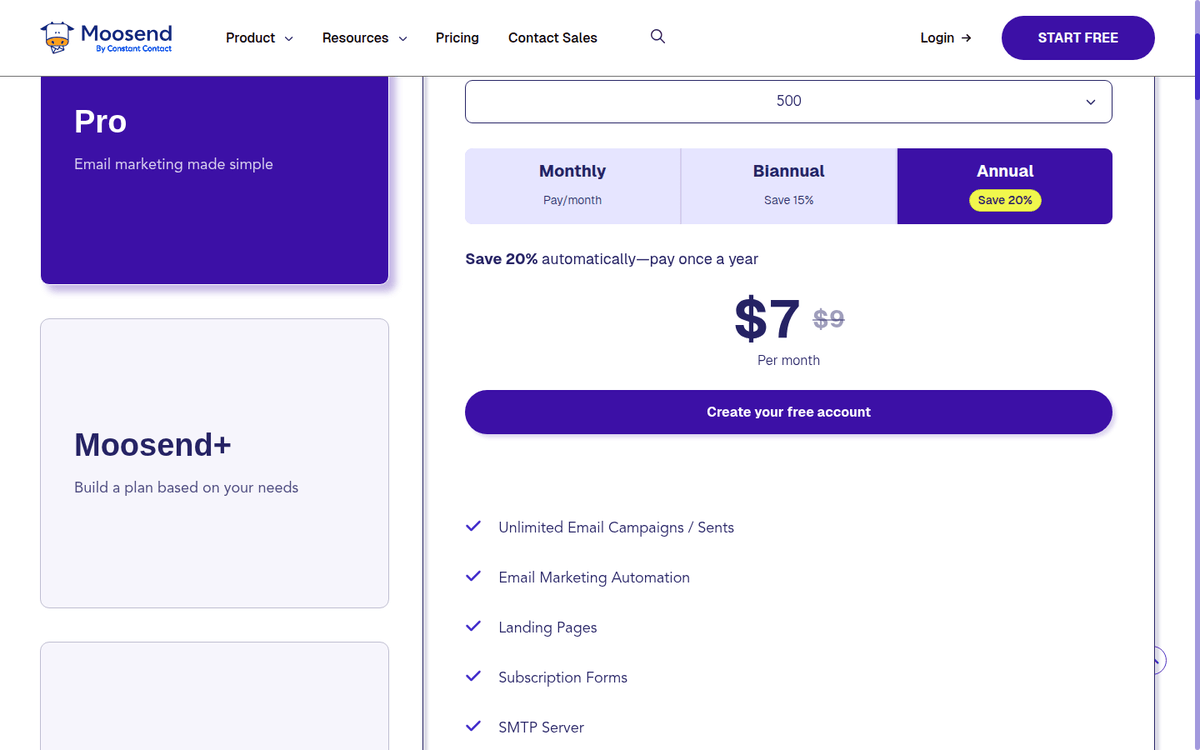1200x750 pixels.
Task: Click the scroll-to-top arrow icon
Action: (x=1158, y=660)
